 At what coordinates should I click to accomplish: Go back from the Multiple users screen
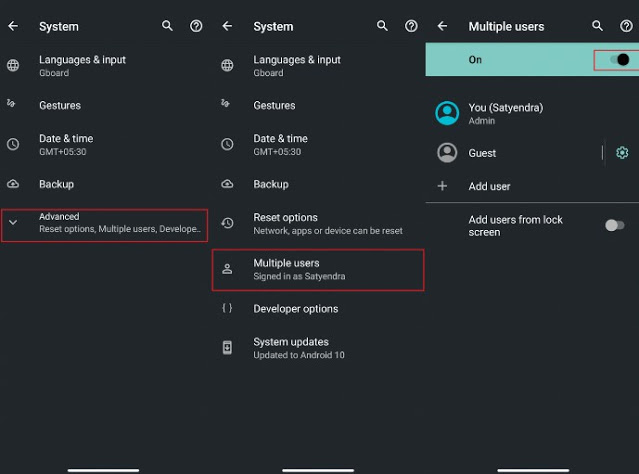coord(442,26)
